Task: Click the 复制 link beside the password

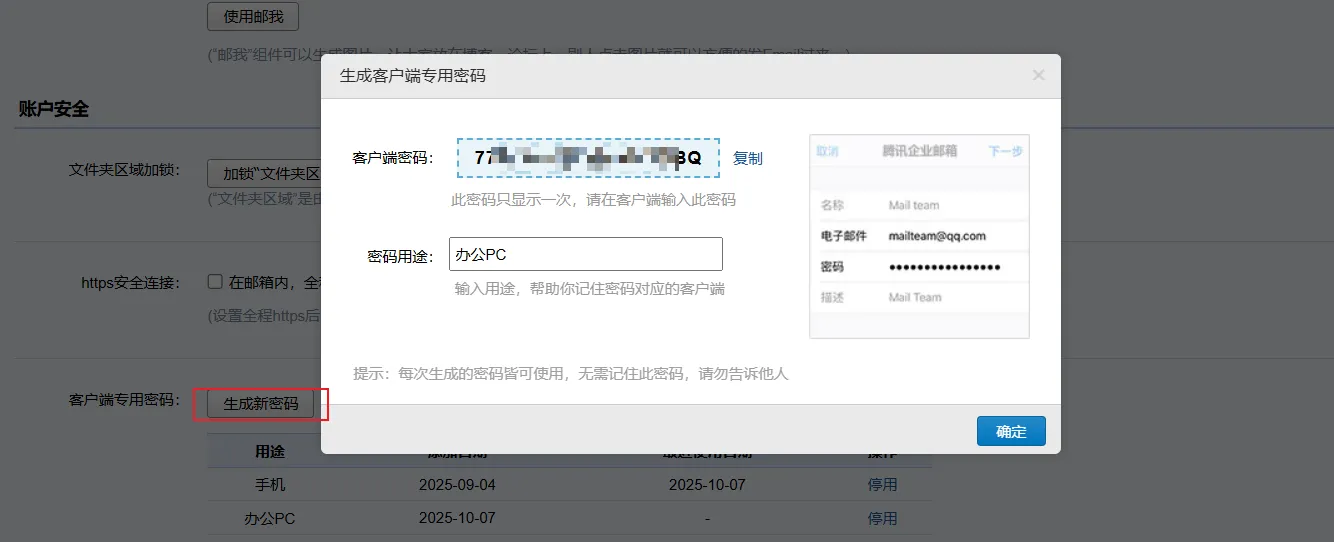Action: tap(747, 158)
